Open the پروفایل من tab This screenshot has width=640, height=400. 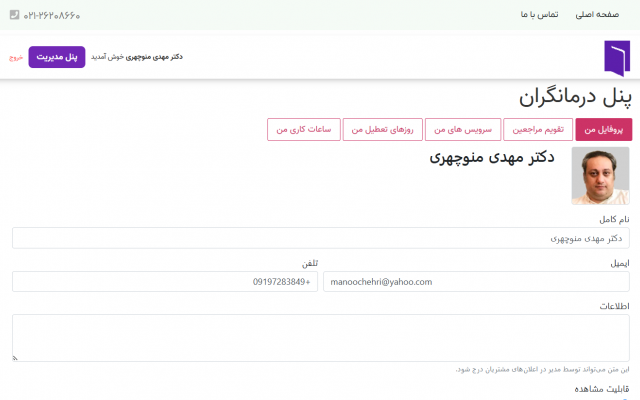(x=604, y=130)
